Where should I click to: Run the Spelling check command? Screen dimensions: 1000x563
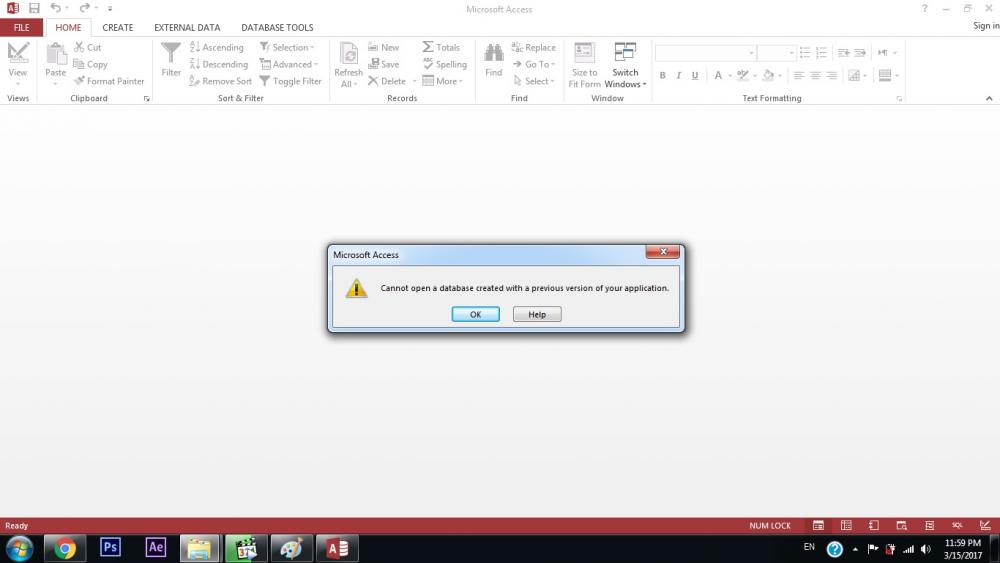445,64
